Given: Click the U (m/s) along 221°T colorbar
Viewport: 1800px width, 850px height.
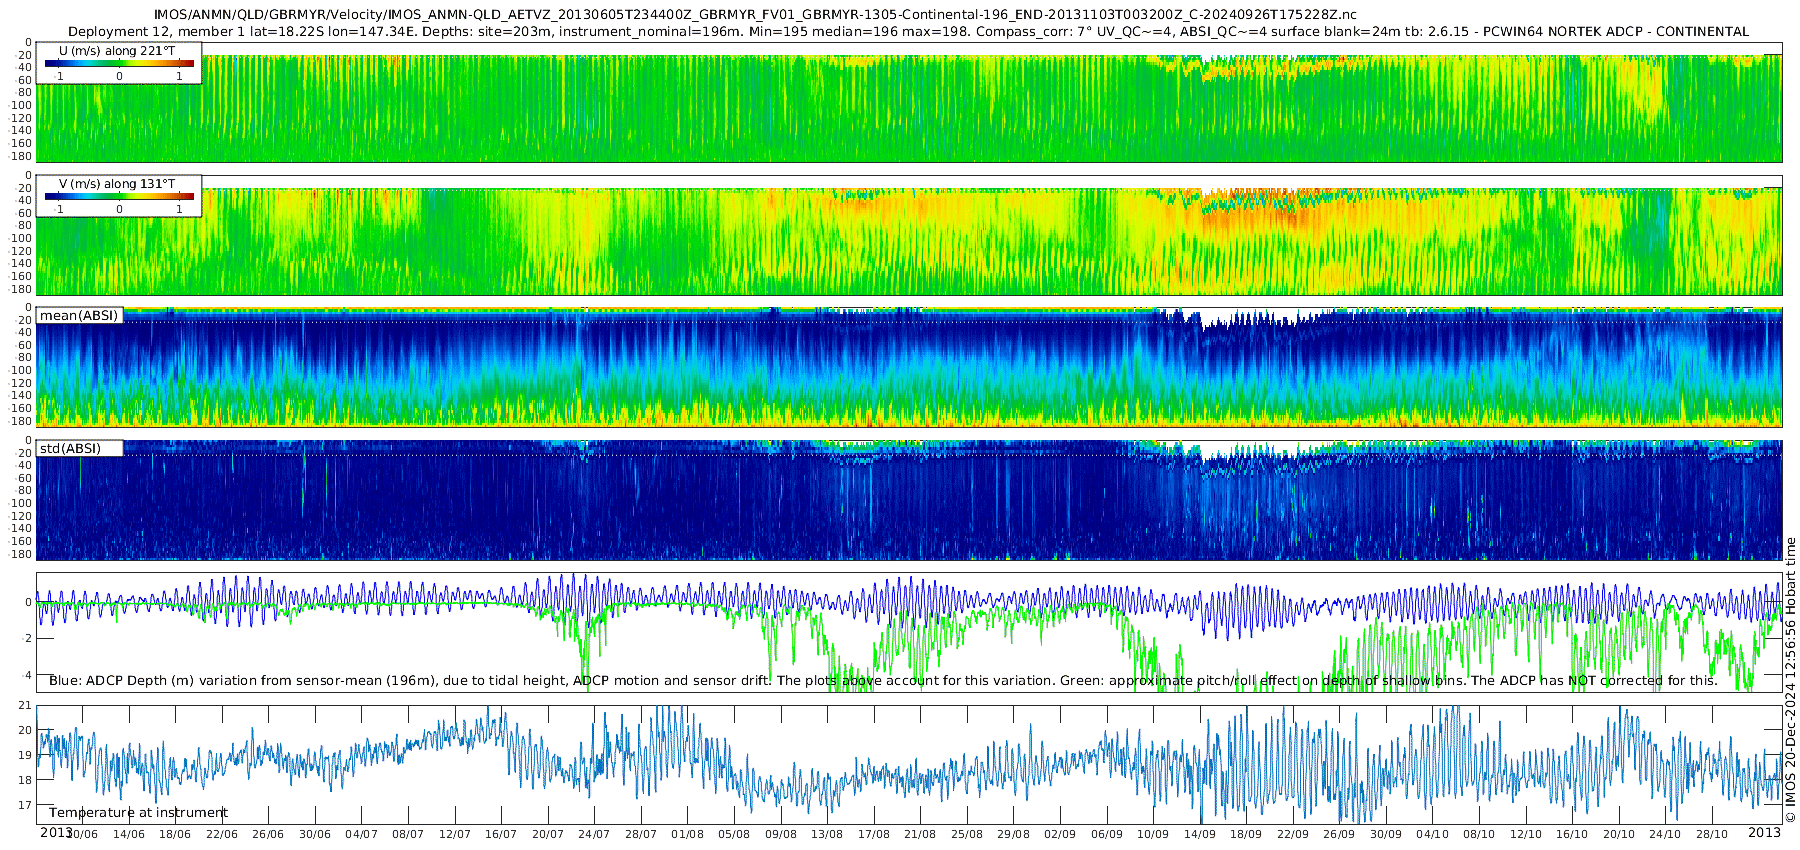Looking at the screenshot, I should (119, 64).
